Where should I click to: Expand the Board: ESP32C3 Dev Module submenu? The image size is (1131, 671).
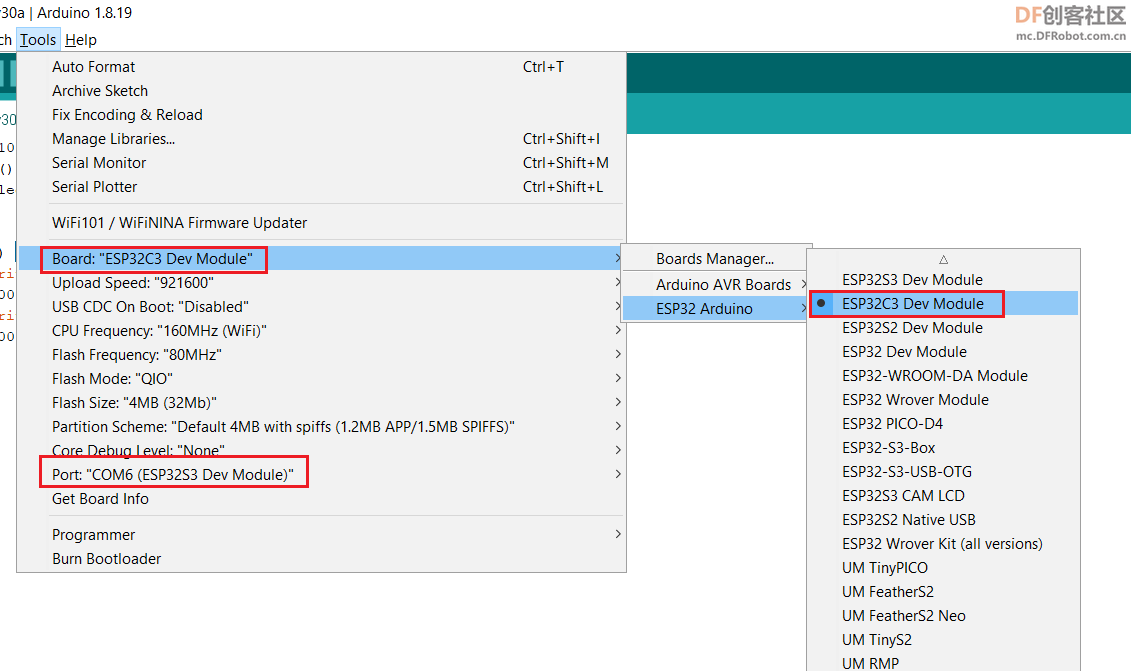pyautogui.click(x=322, y=258)
